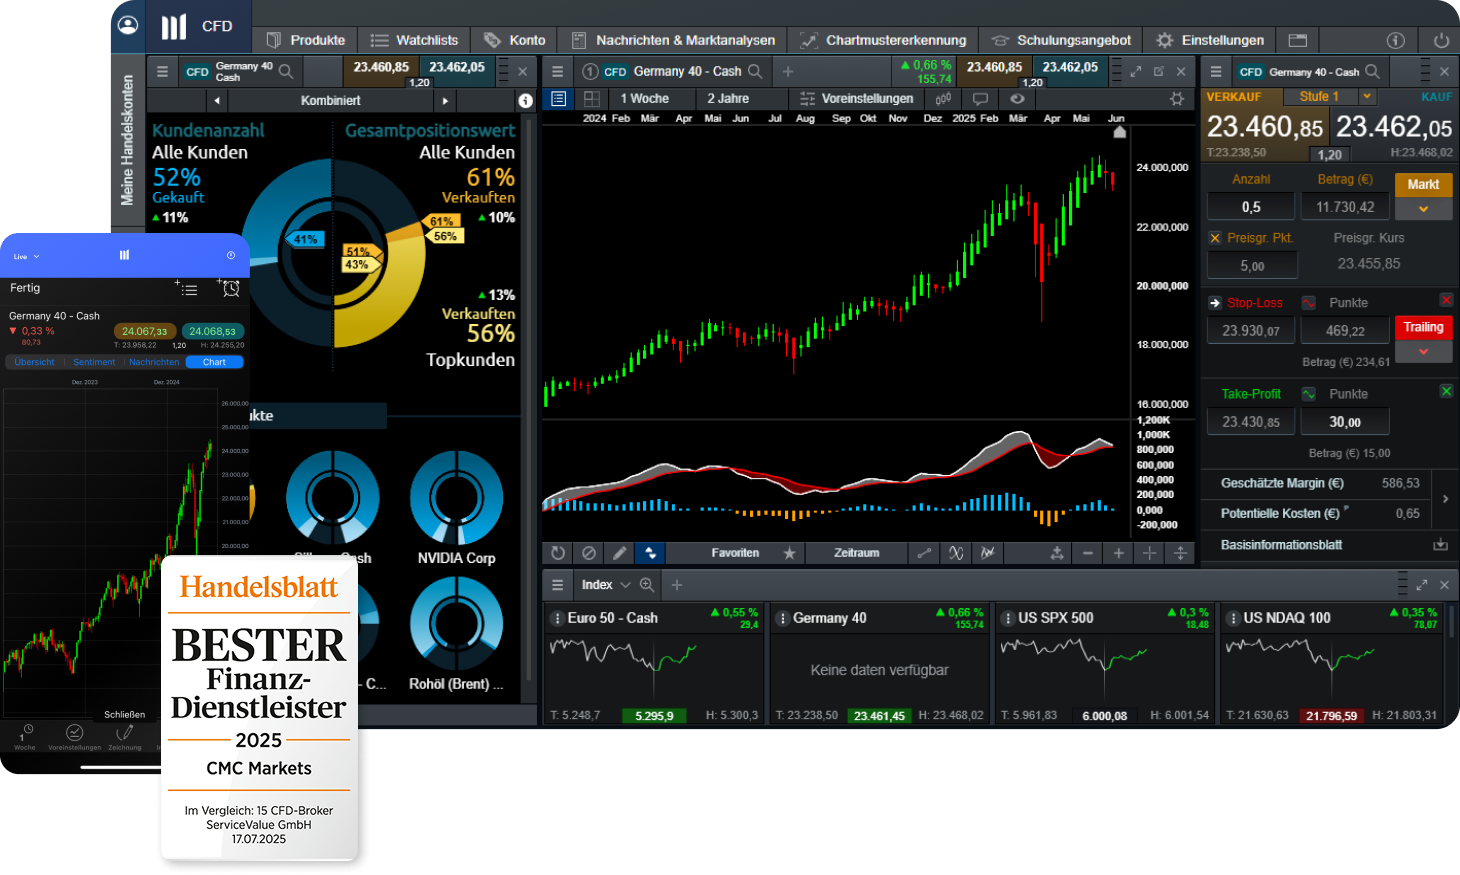Switch to the Sentiment tab in the mobile panel
The image size is (1460, 875).
point(94,361)
